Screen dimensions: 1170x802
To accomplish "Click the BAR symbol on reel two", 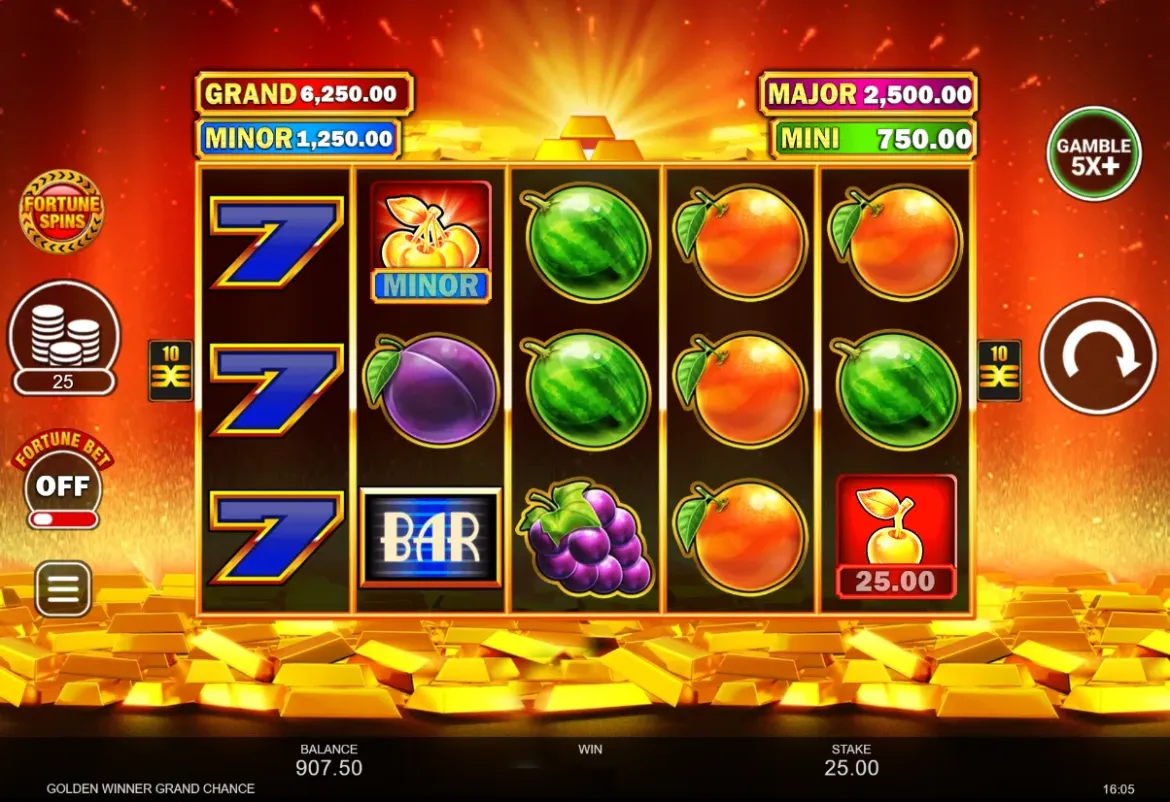I will click(x=431, y=537).
